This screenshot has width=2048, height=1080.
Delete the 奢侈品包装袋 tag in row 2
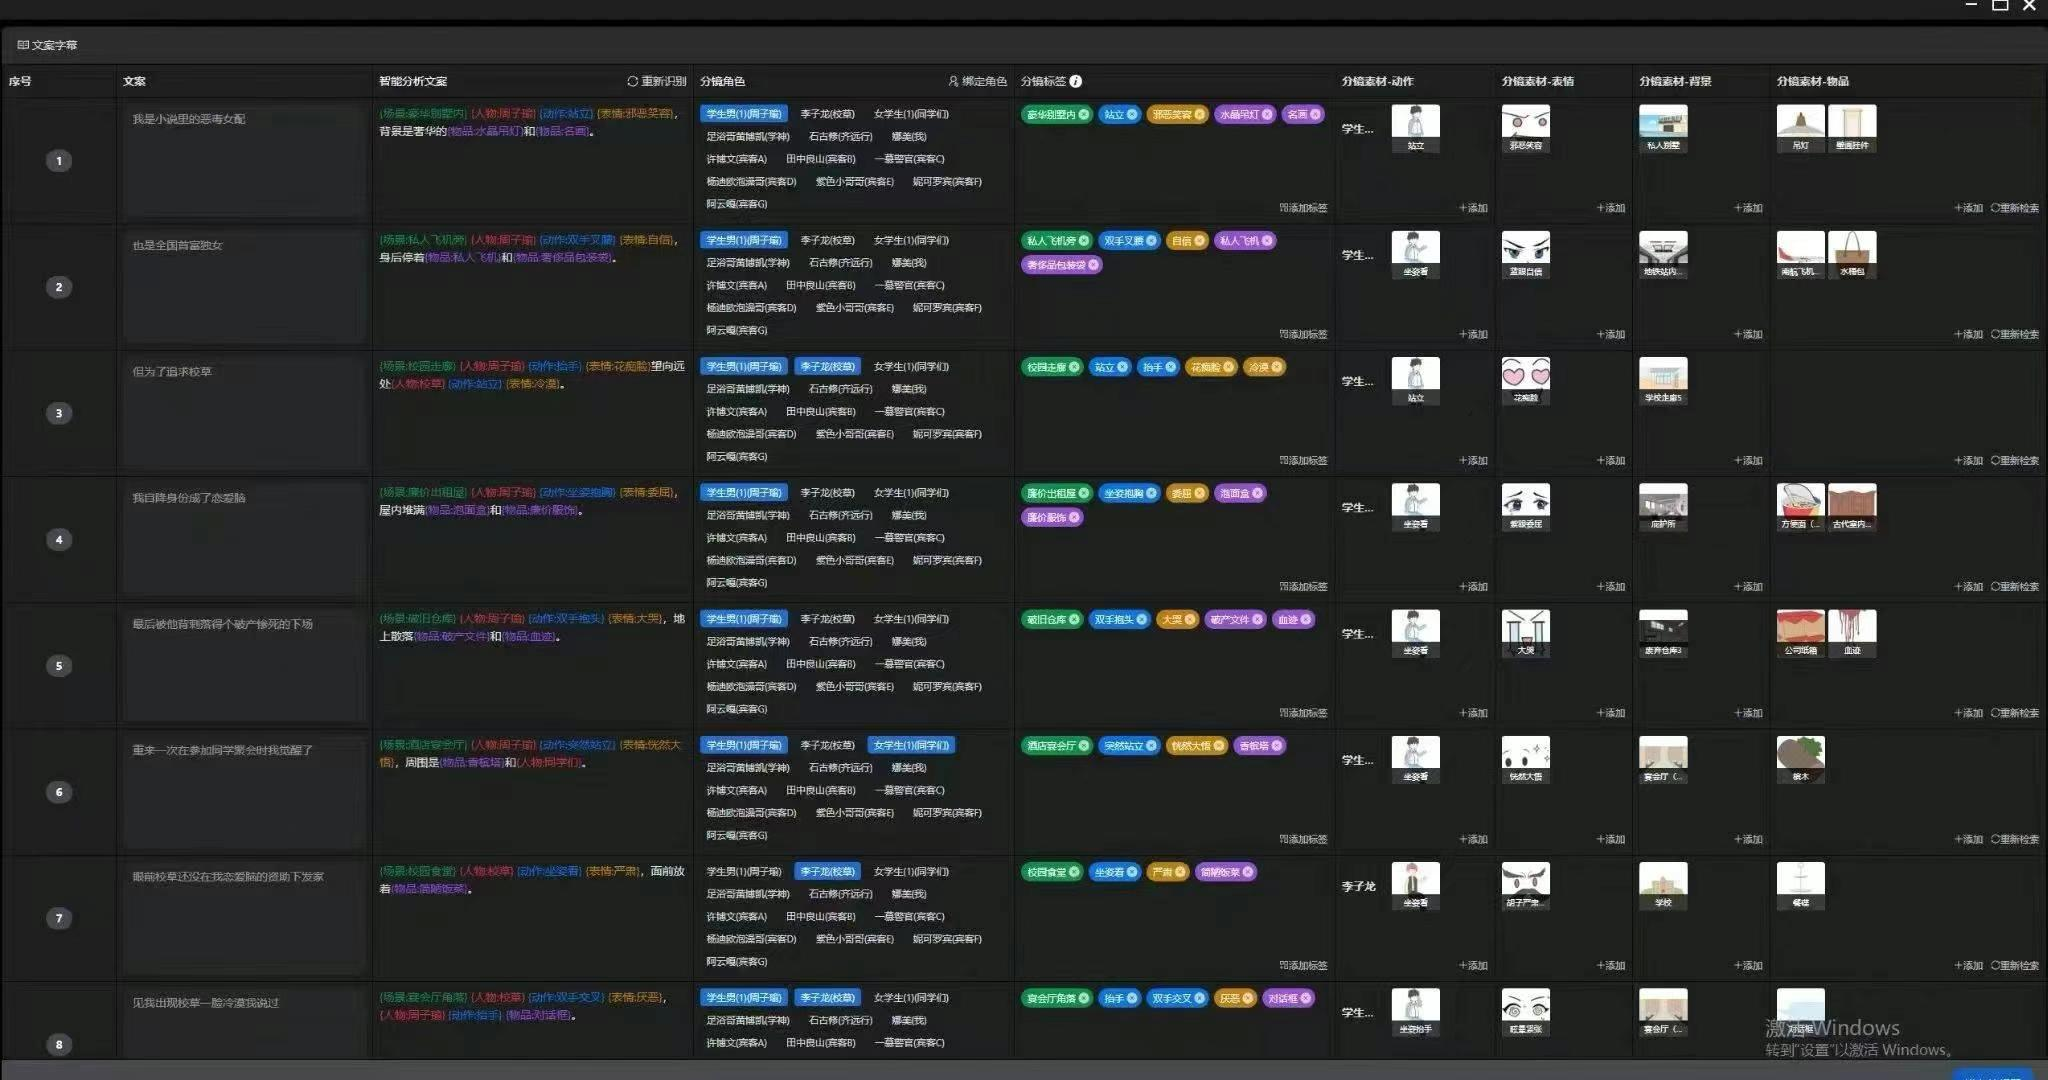click(x=1094, y=265)
